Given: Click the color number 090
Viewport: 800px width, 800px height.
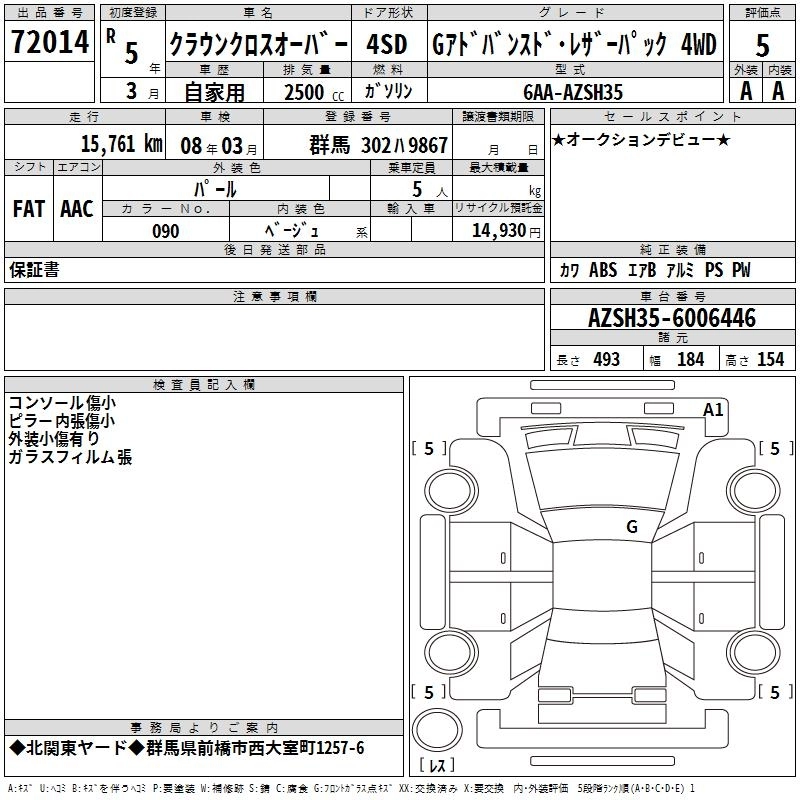Looking at the screenshot, I should click(166, 231).
